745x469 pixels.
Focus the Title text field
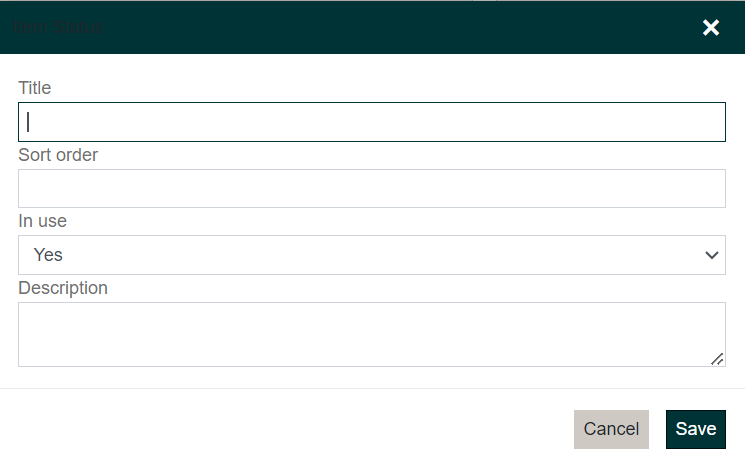pyautogui.click(x=371, y=122)
